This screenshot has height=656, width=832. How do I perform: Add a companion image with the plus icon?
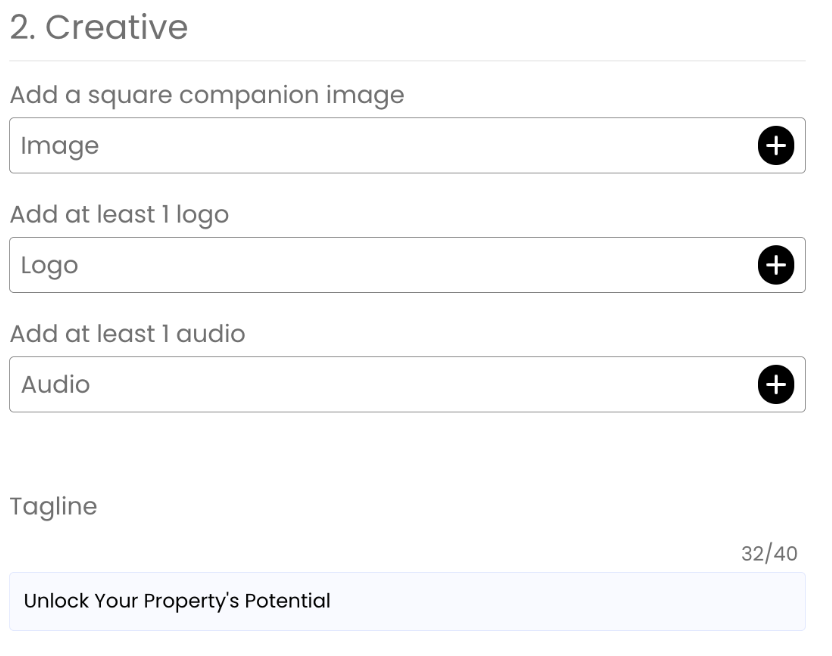(x=775, y=145)
